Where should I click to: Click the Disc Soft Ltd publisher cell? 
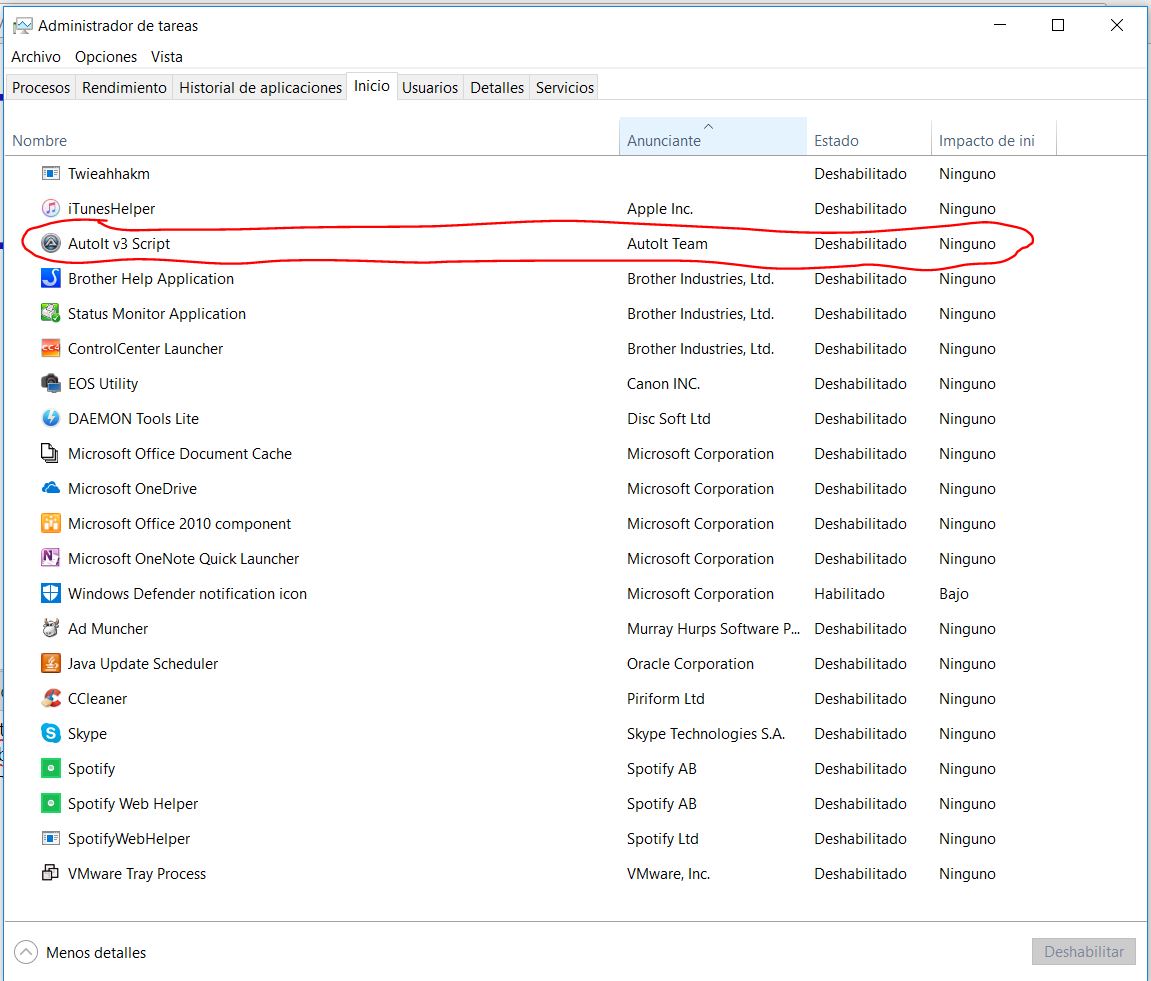click(x=669, y=419)
